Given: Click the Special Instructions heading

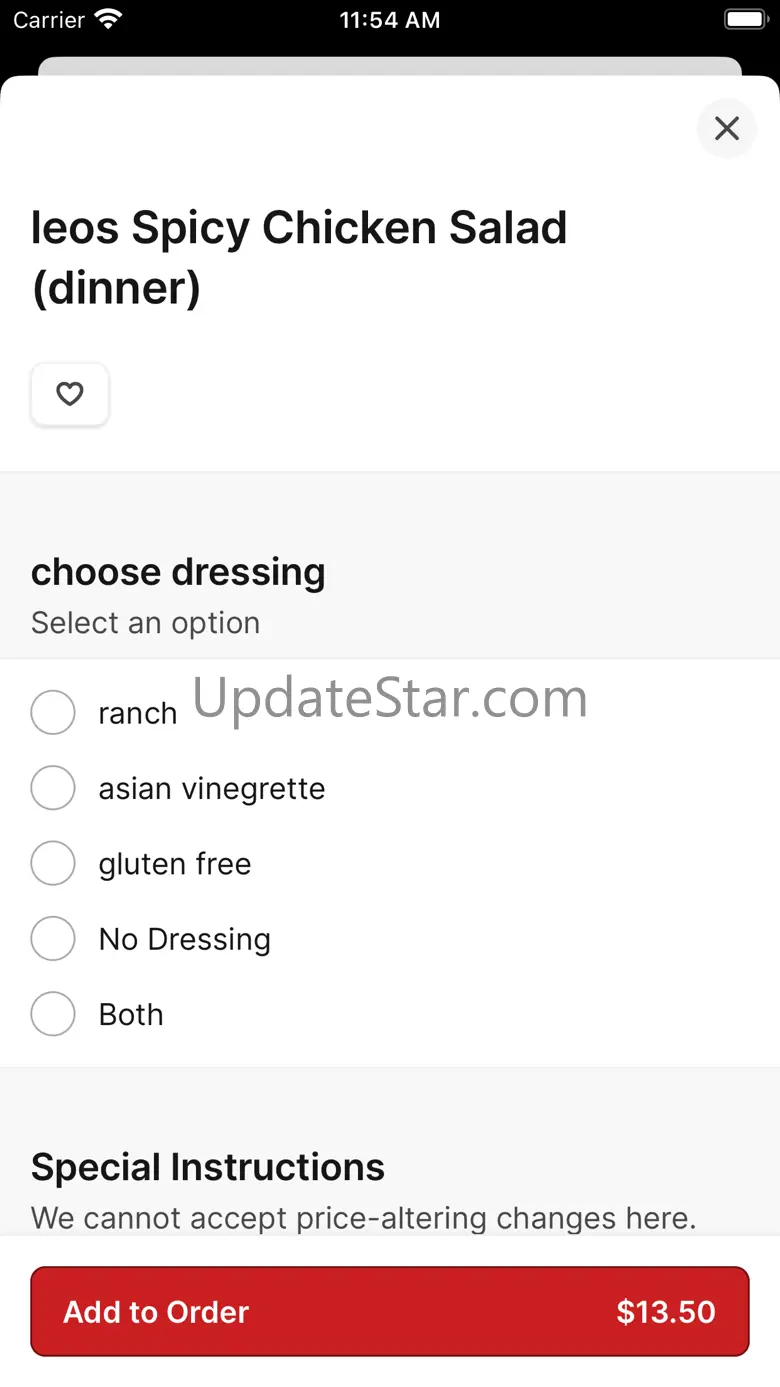Looking at the screenshot, I should (x=208, y=1167).
